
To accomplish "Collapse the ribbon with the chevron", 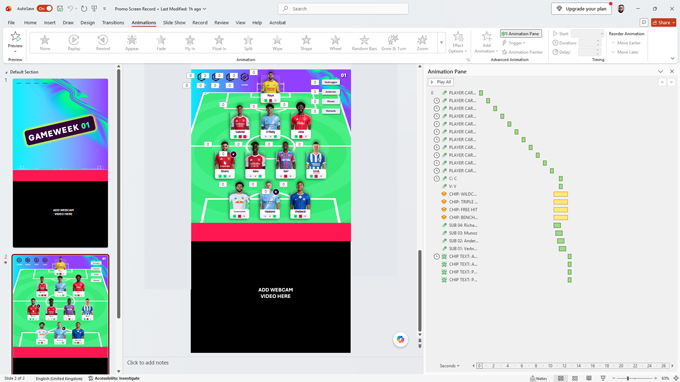I will pos(672,59).
